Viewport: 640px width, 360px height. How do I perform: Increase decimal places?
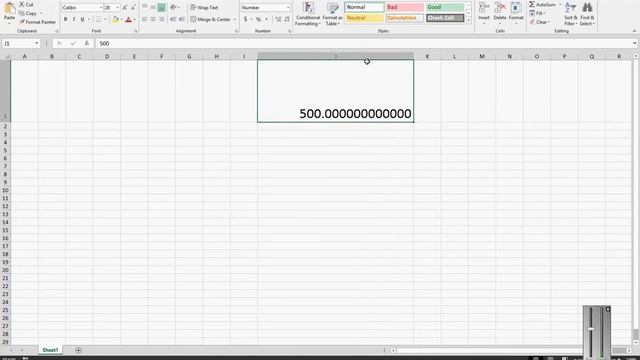pyautogui.click(x=278, y=19)
